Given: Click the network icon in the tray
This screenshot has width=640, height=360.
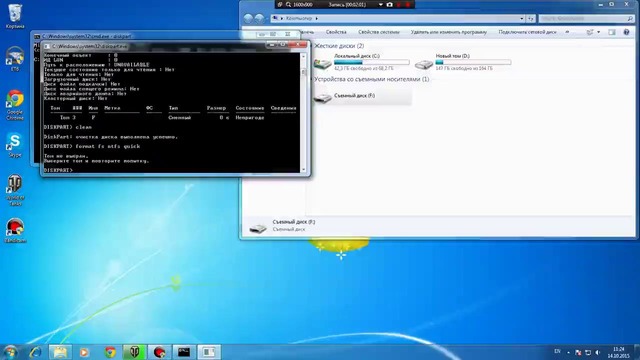Looking at the screenshot, I should point(588,352).
